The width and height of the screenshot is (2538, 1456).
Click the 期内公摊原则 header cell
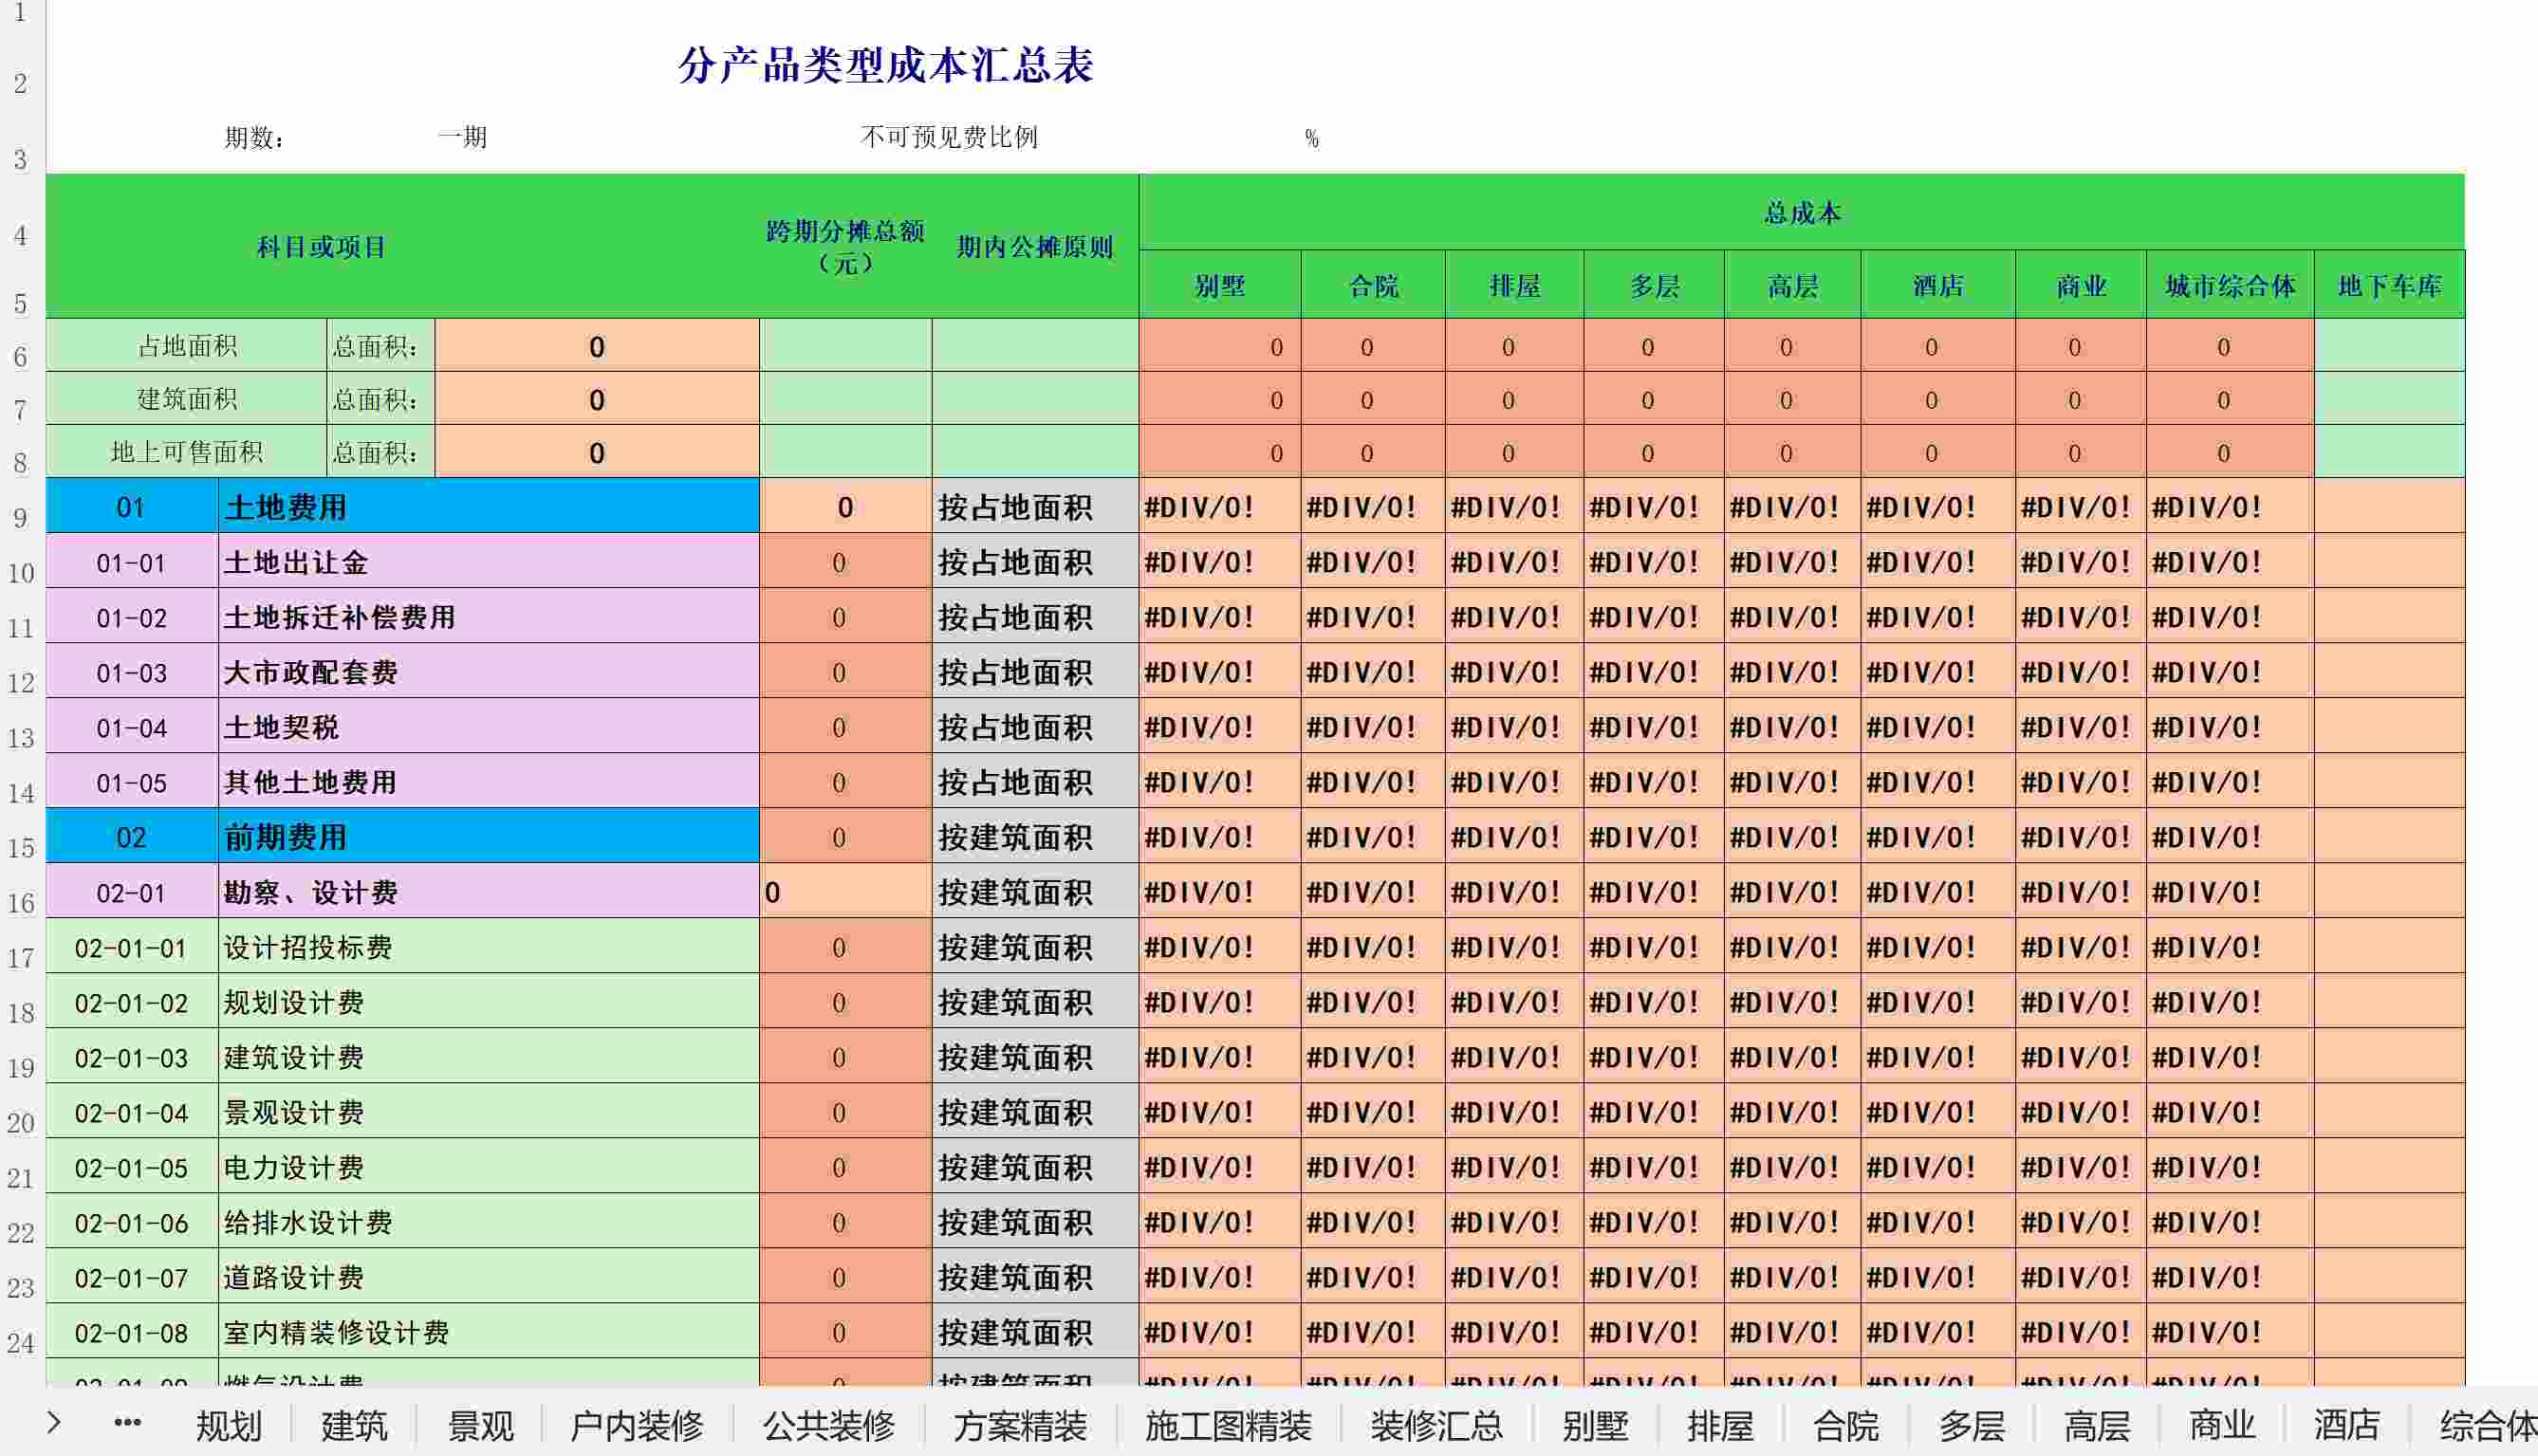tap(1035, 246)
